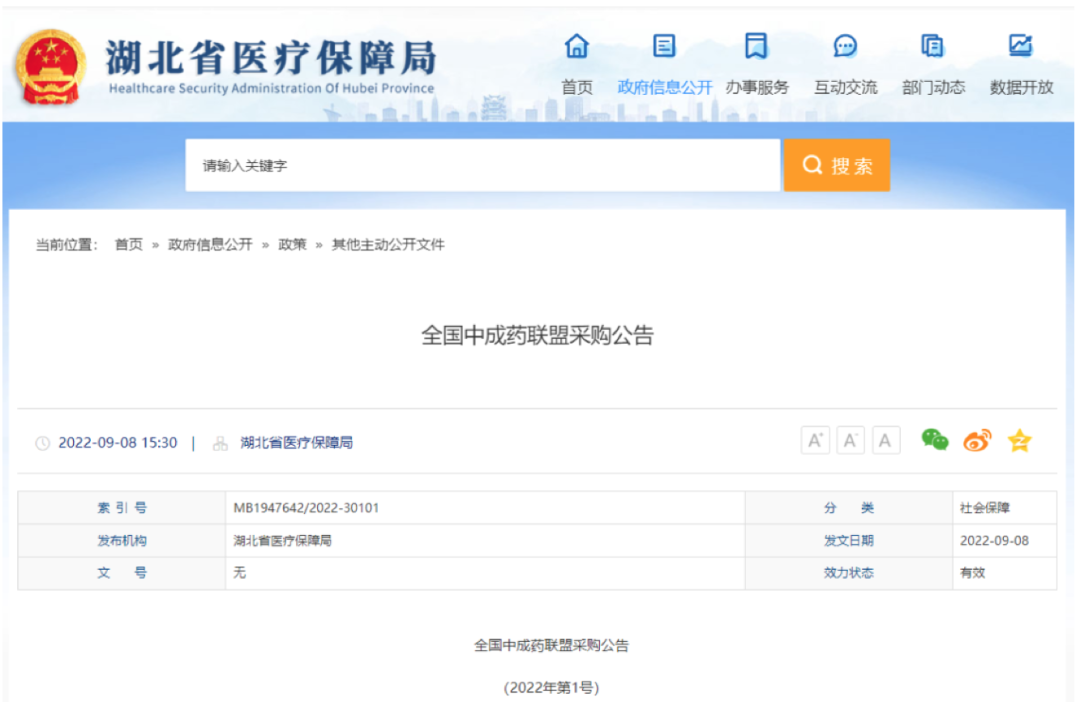The image size is (1080, 702).
Task: Click the 办事服务 bookmark icon
Action: click(756, 46)
